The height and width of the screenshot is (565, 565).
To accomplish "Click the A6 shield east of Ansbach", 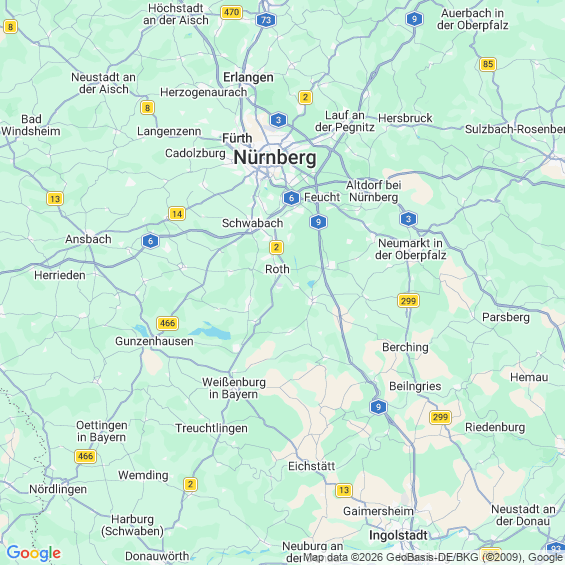I will pos(151,241).
